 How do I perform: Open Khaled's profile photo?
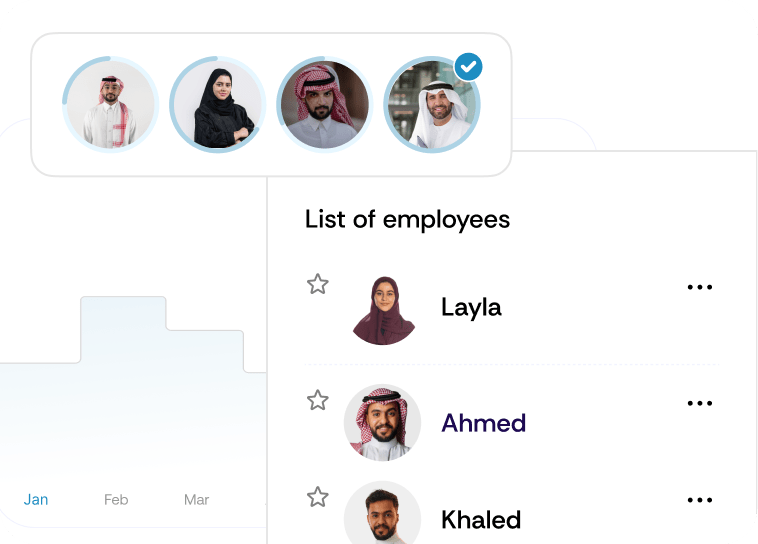[x=382, y=515]
